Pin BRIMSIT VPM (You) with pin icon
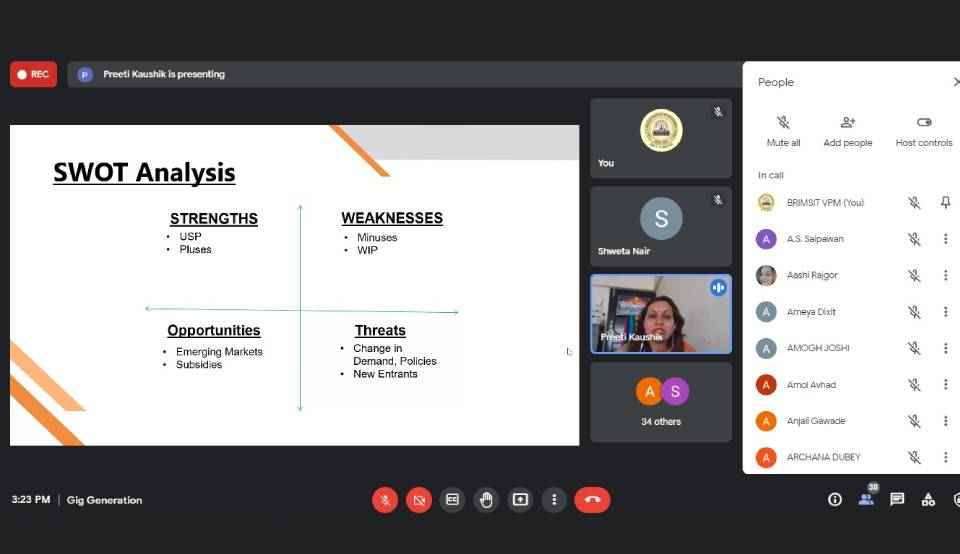This screenshot has height=554, width=960. (945, 203)
